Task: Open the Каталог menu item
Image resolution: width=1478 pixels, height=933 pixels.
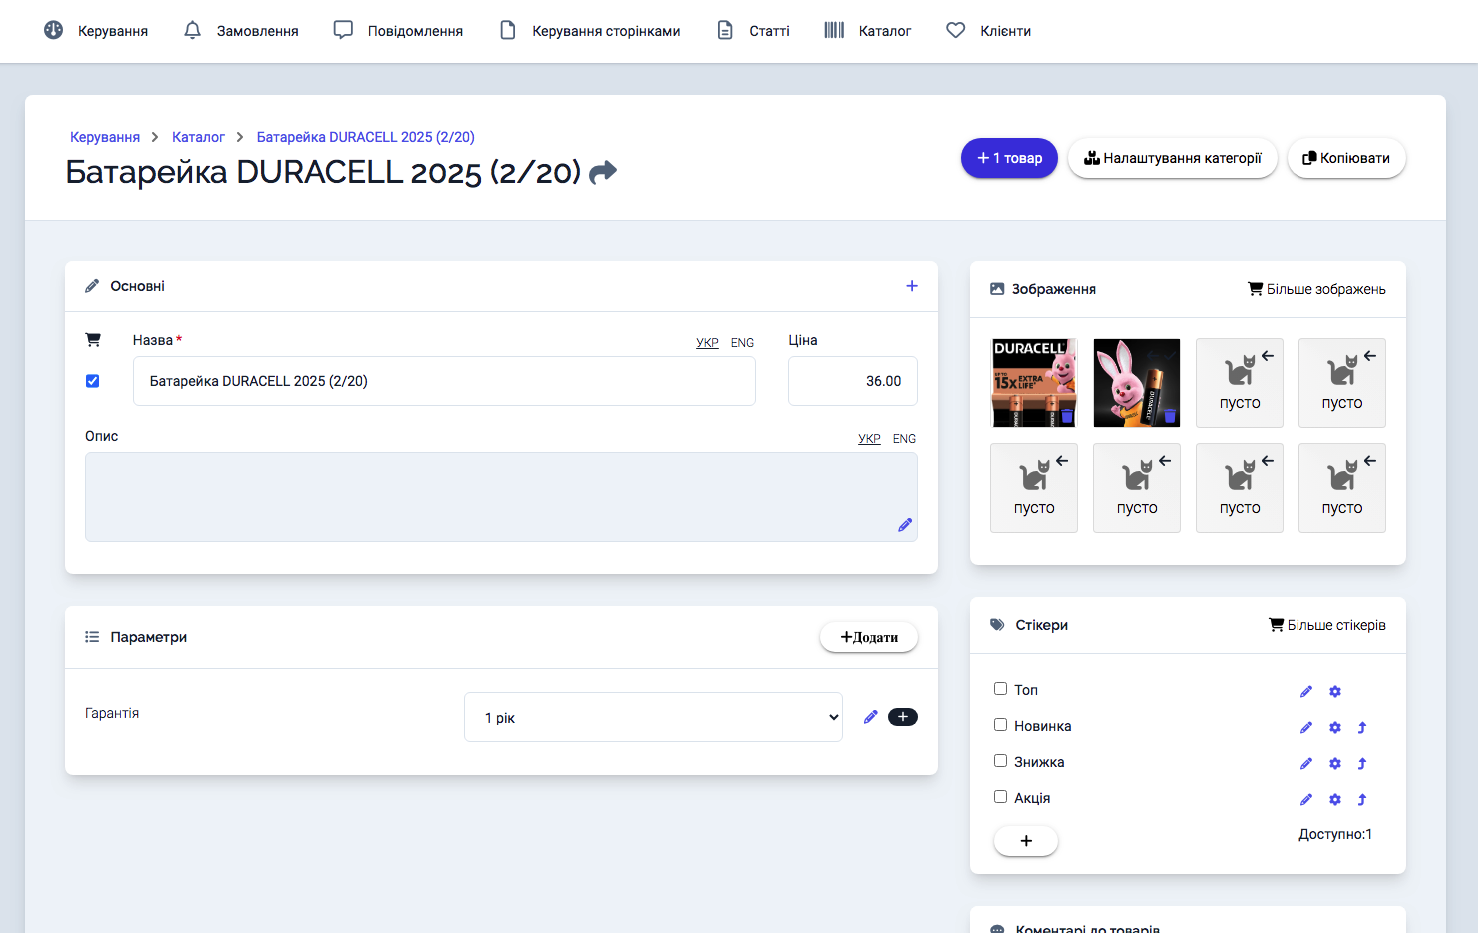Action: (867, 31)
